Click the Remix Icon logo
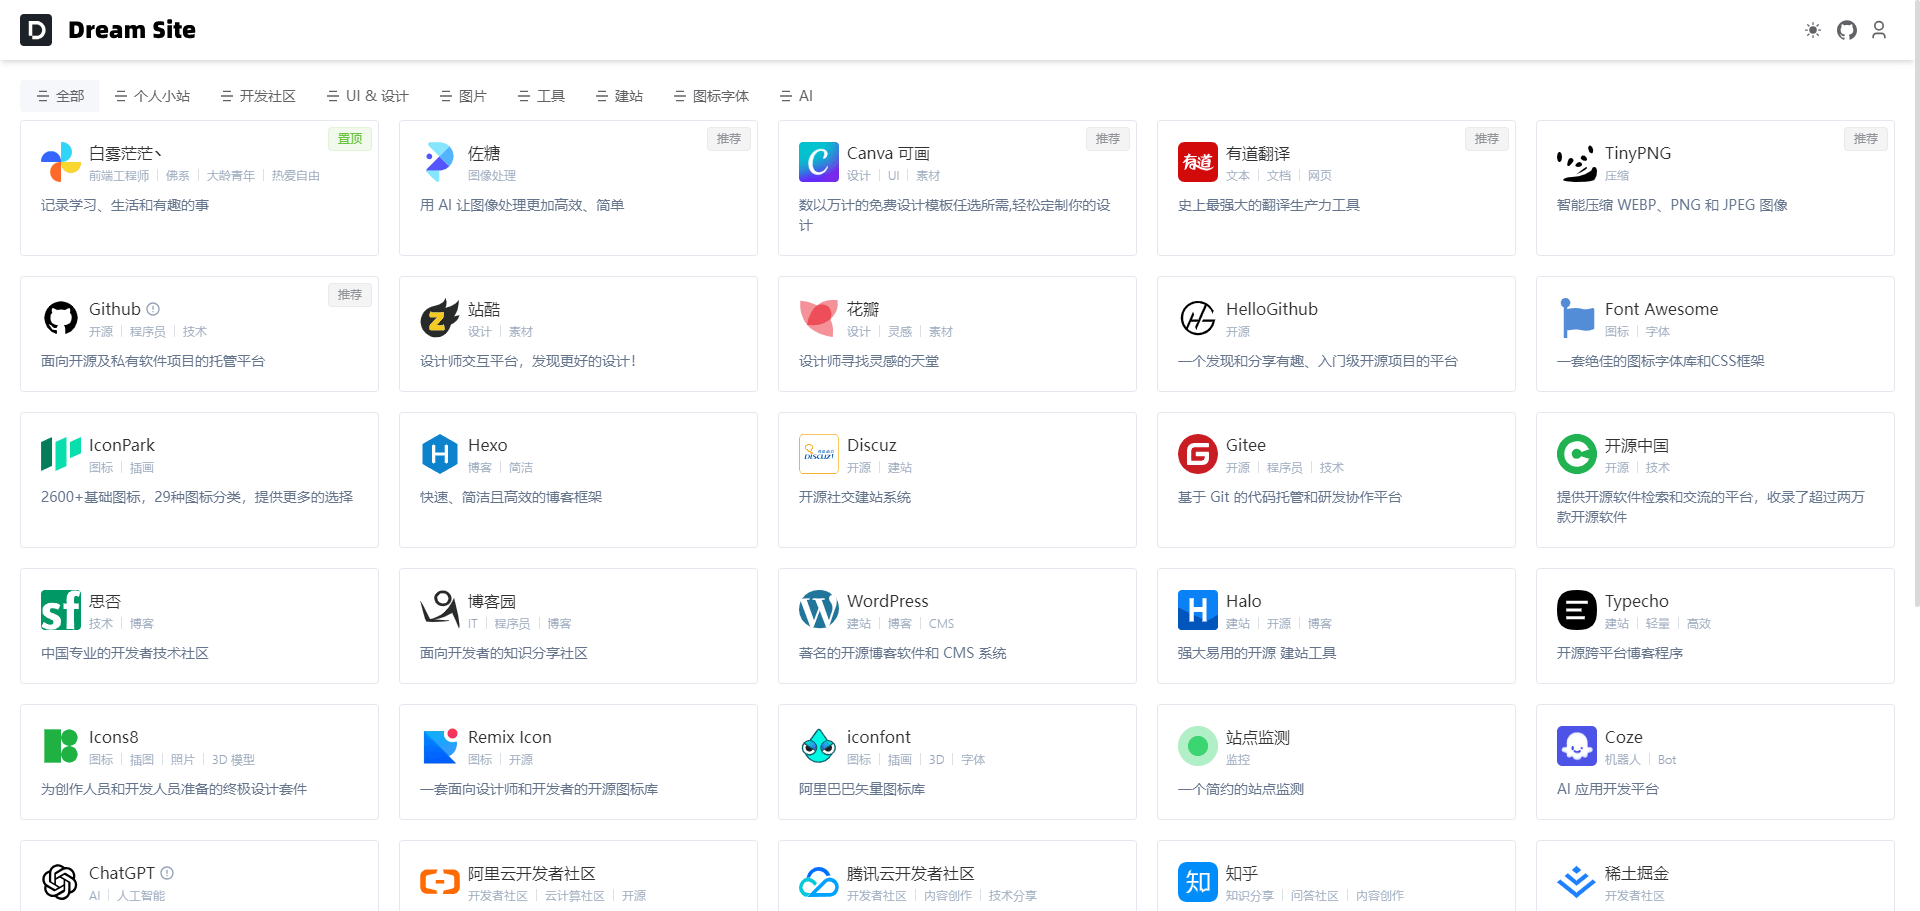The height and width of the screenshot is (911, 1920). 440,746
